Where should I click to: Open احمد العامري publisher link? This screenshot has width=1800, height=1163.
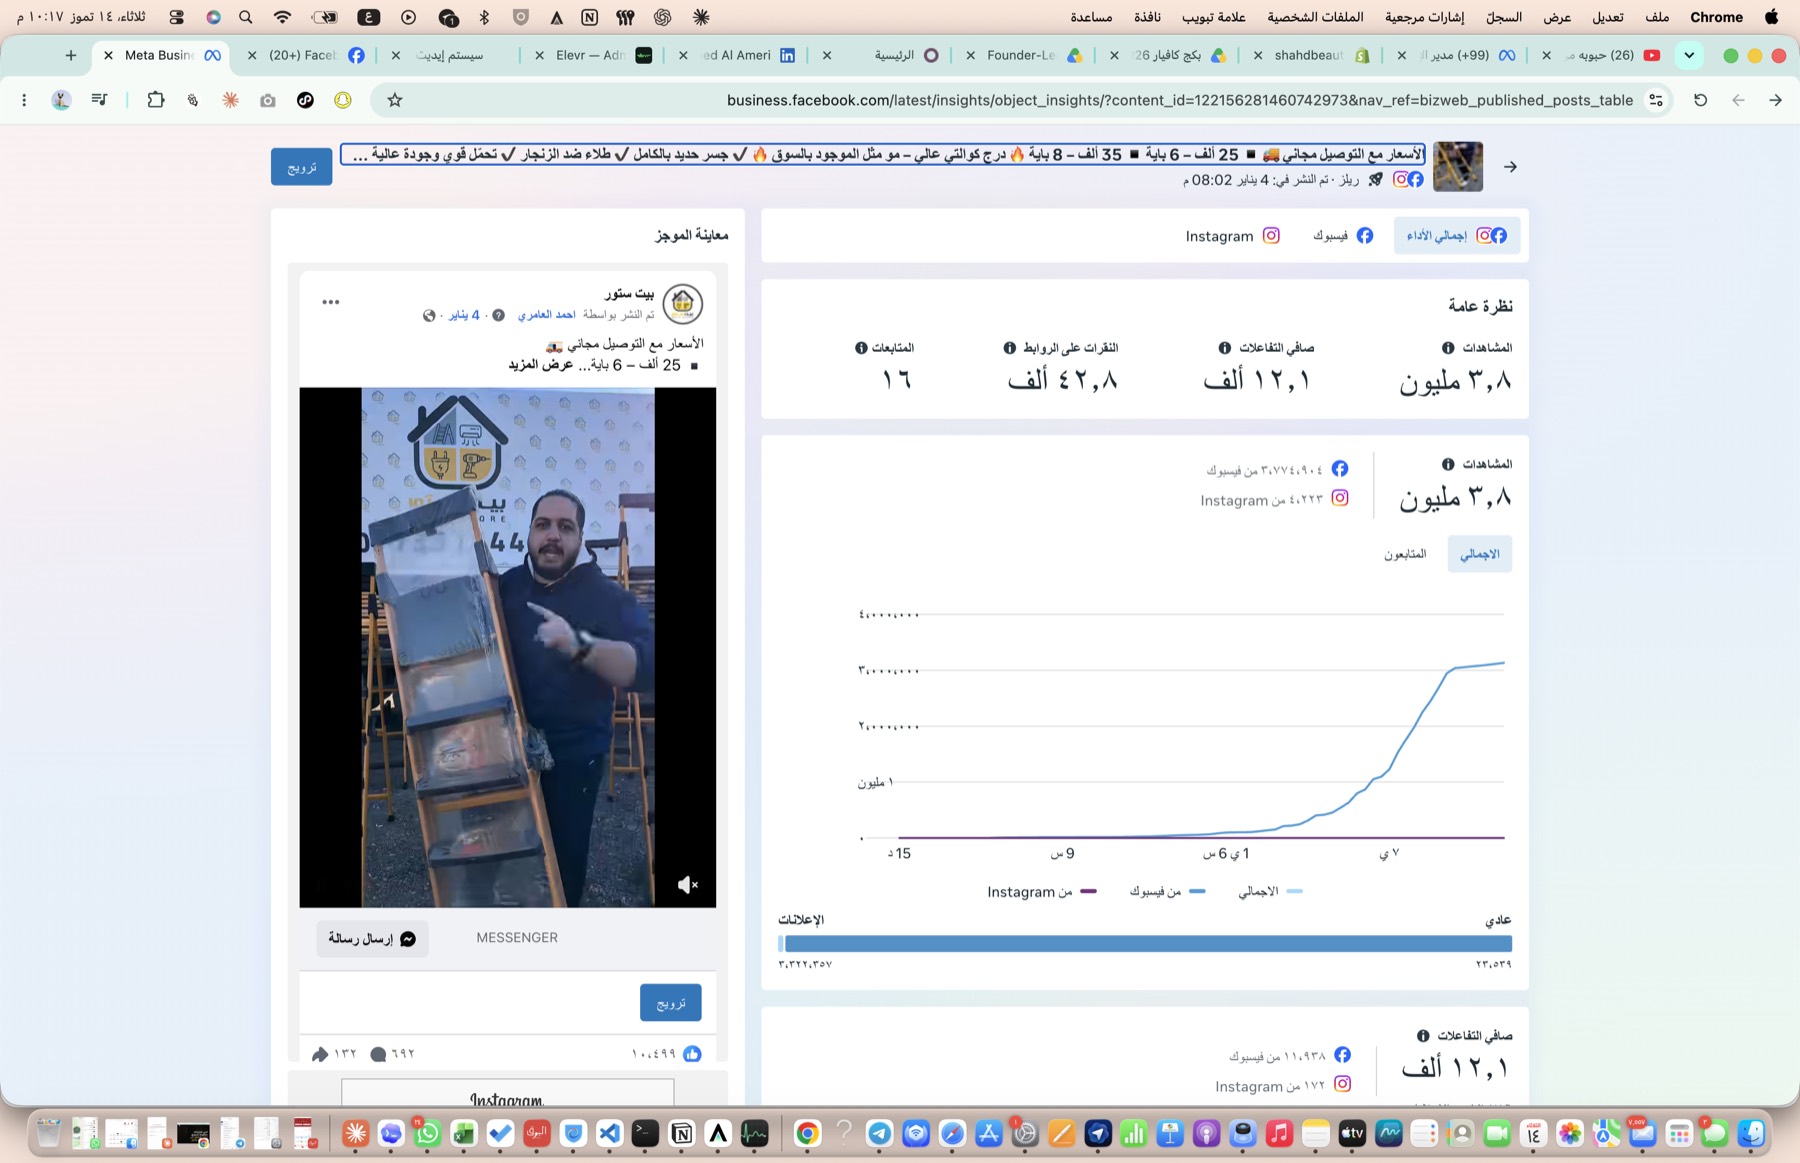(547, 315)
